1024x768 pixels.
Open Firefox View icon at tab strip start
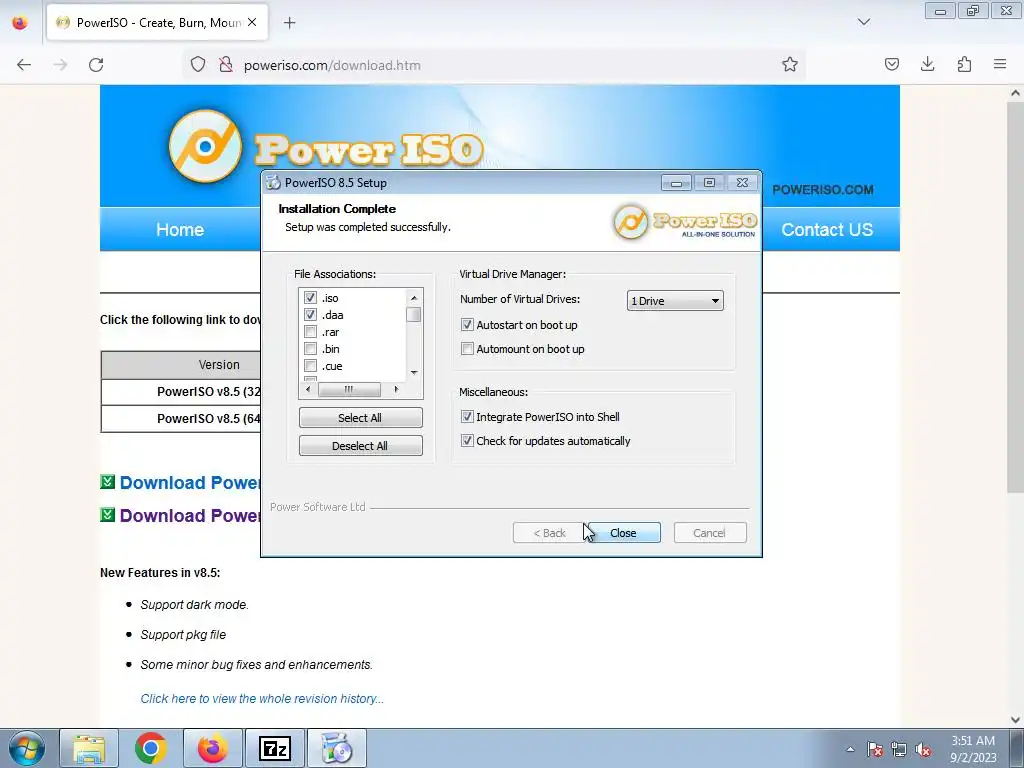click(x=20, y=23)
